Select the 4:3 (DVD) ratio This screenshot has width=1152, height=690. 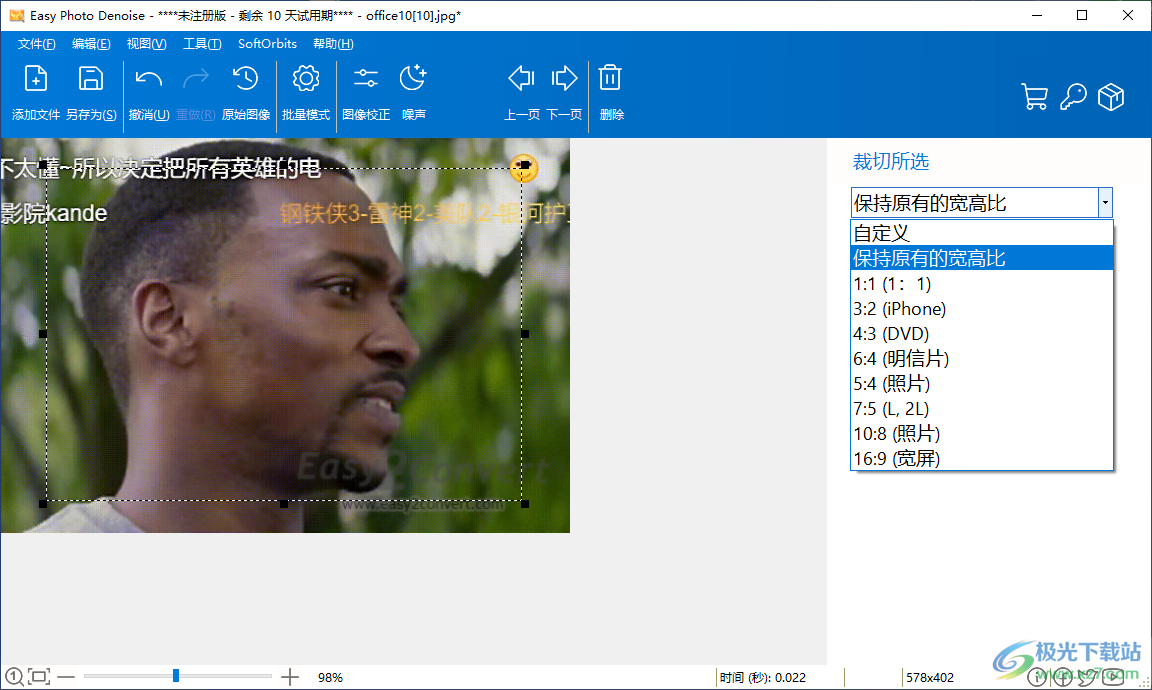[982, 334]
